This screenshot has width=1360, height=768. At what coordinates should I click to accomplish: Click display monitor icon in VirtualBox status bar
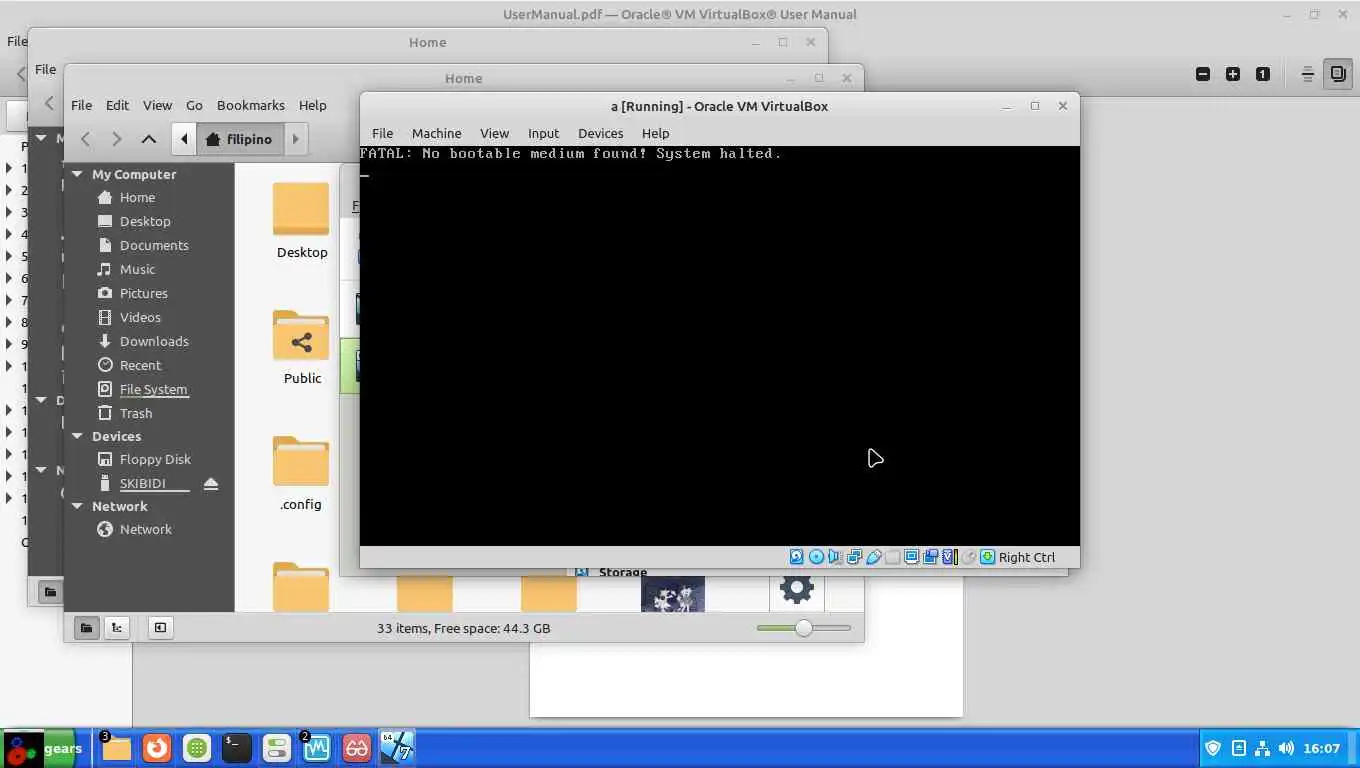pos(911,557)
